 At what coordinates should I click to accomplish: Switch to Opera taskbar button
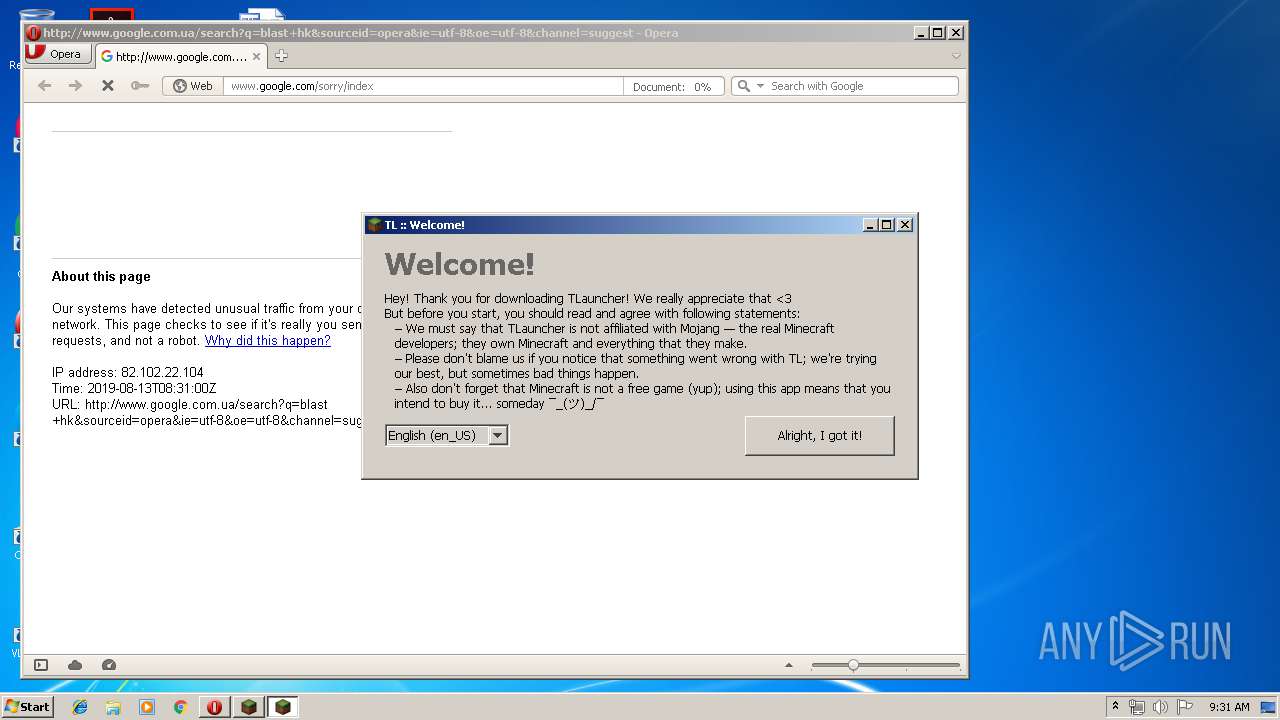coord(214,707)
